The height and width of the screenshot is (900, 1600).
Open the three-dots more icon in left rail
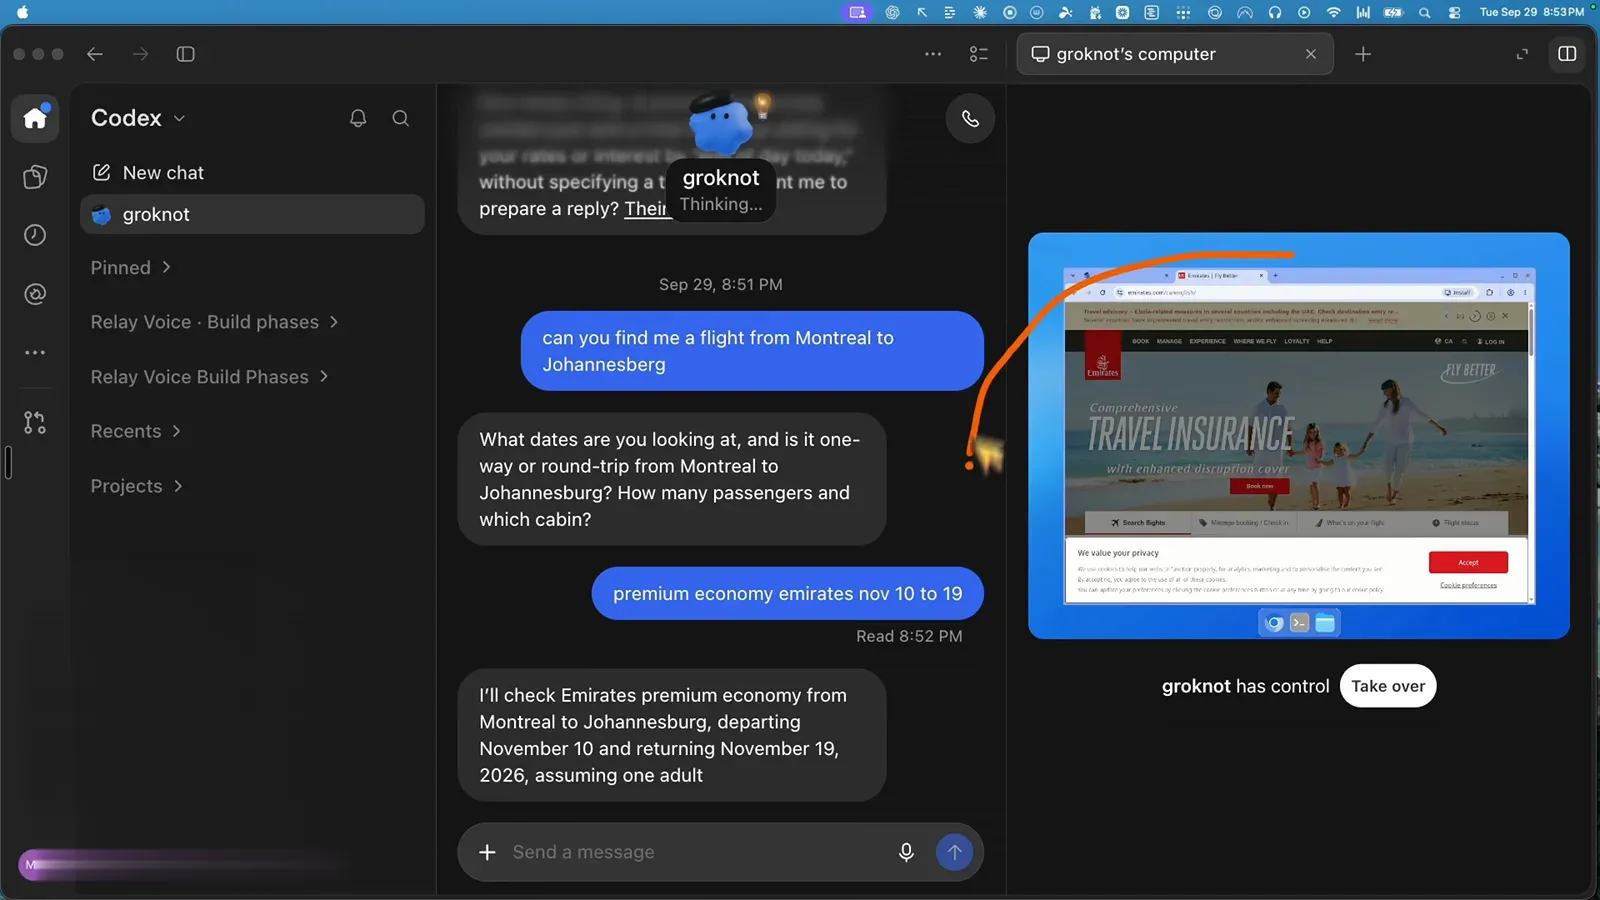35,352
